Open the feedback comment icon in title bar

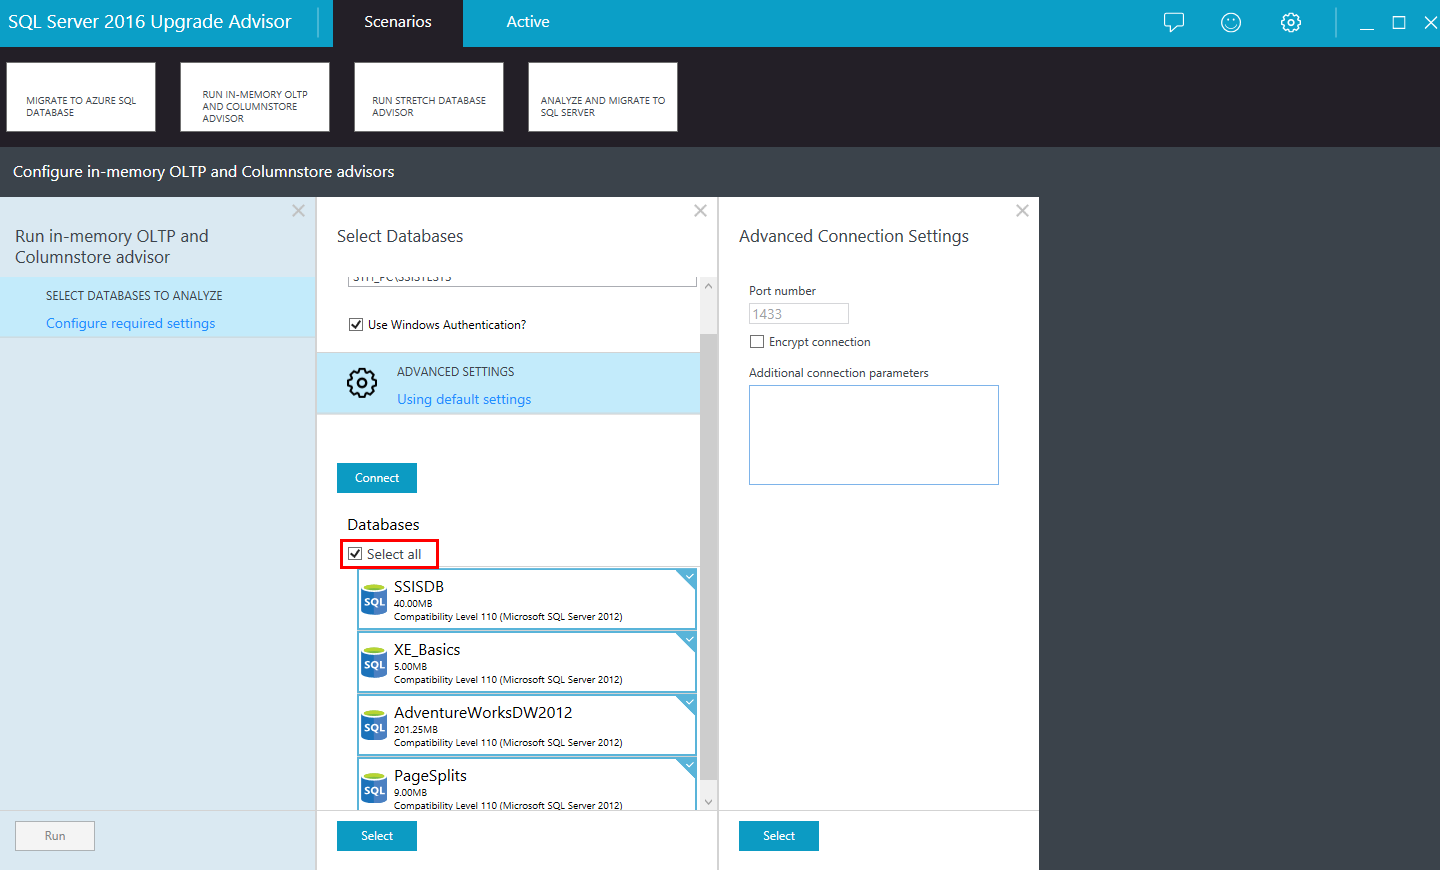pos(1174,22)
